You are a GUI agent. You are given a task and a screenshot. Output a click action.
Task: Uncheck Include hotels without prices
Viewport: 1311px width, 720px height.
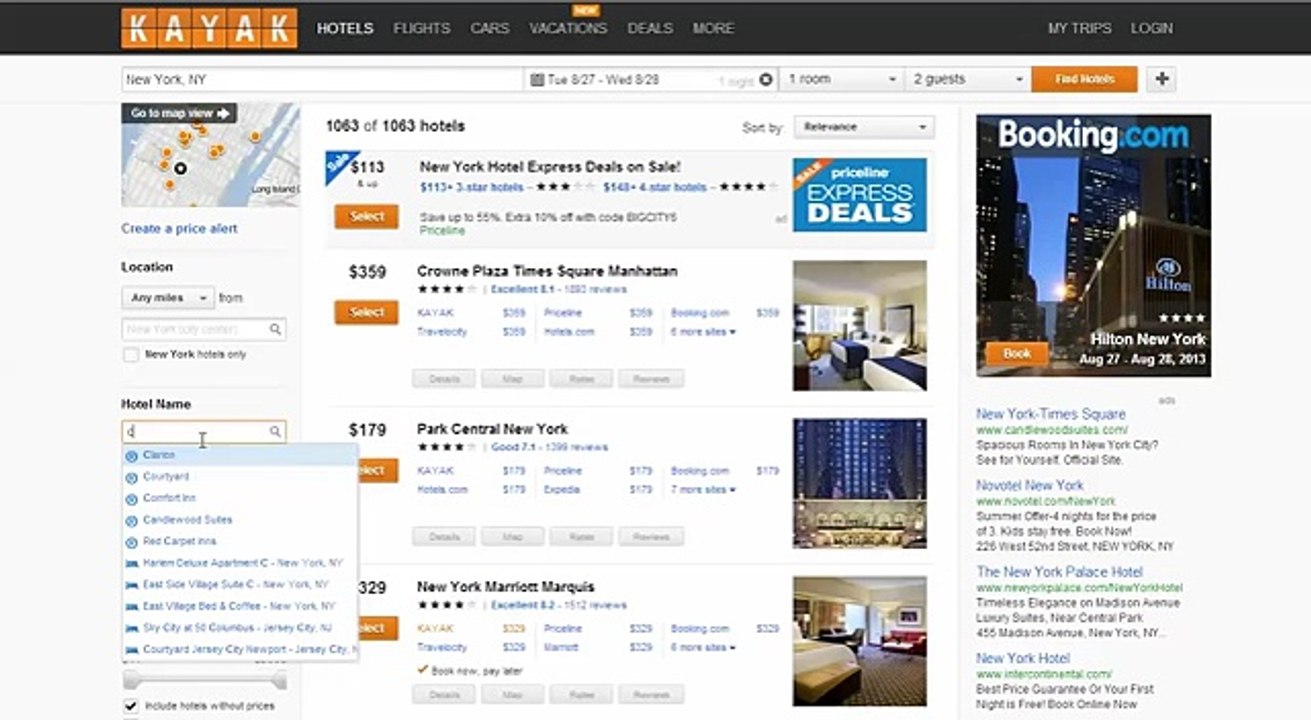click(130, 706)
